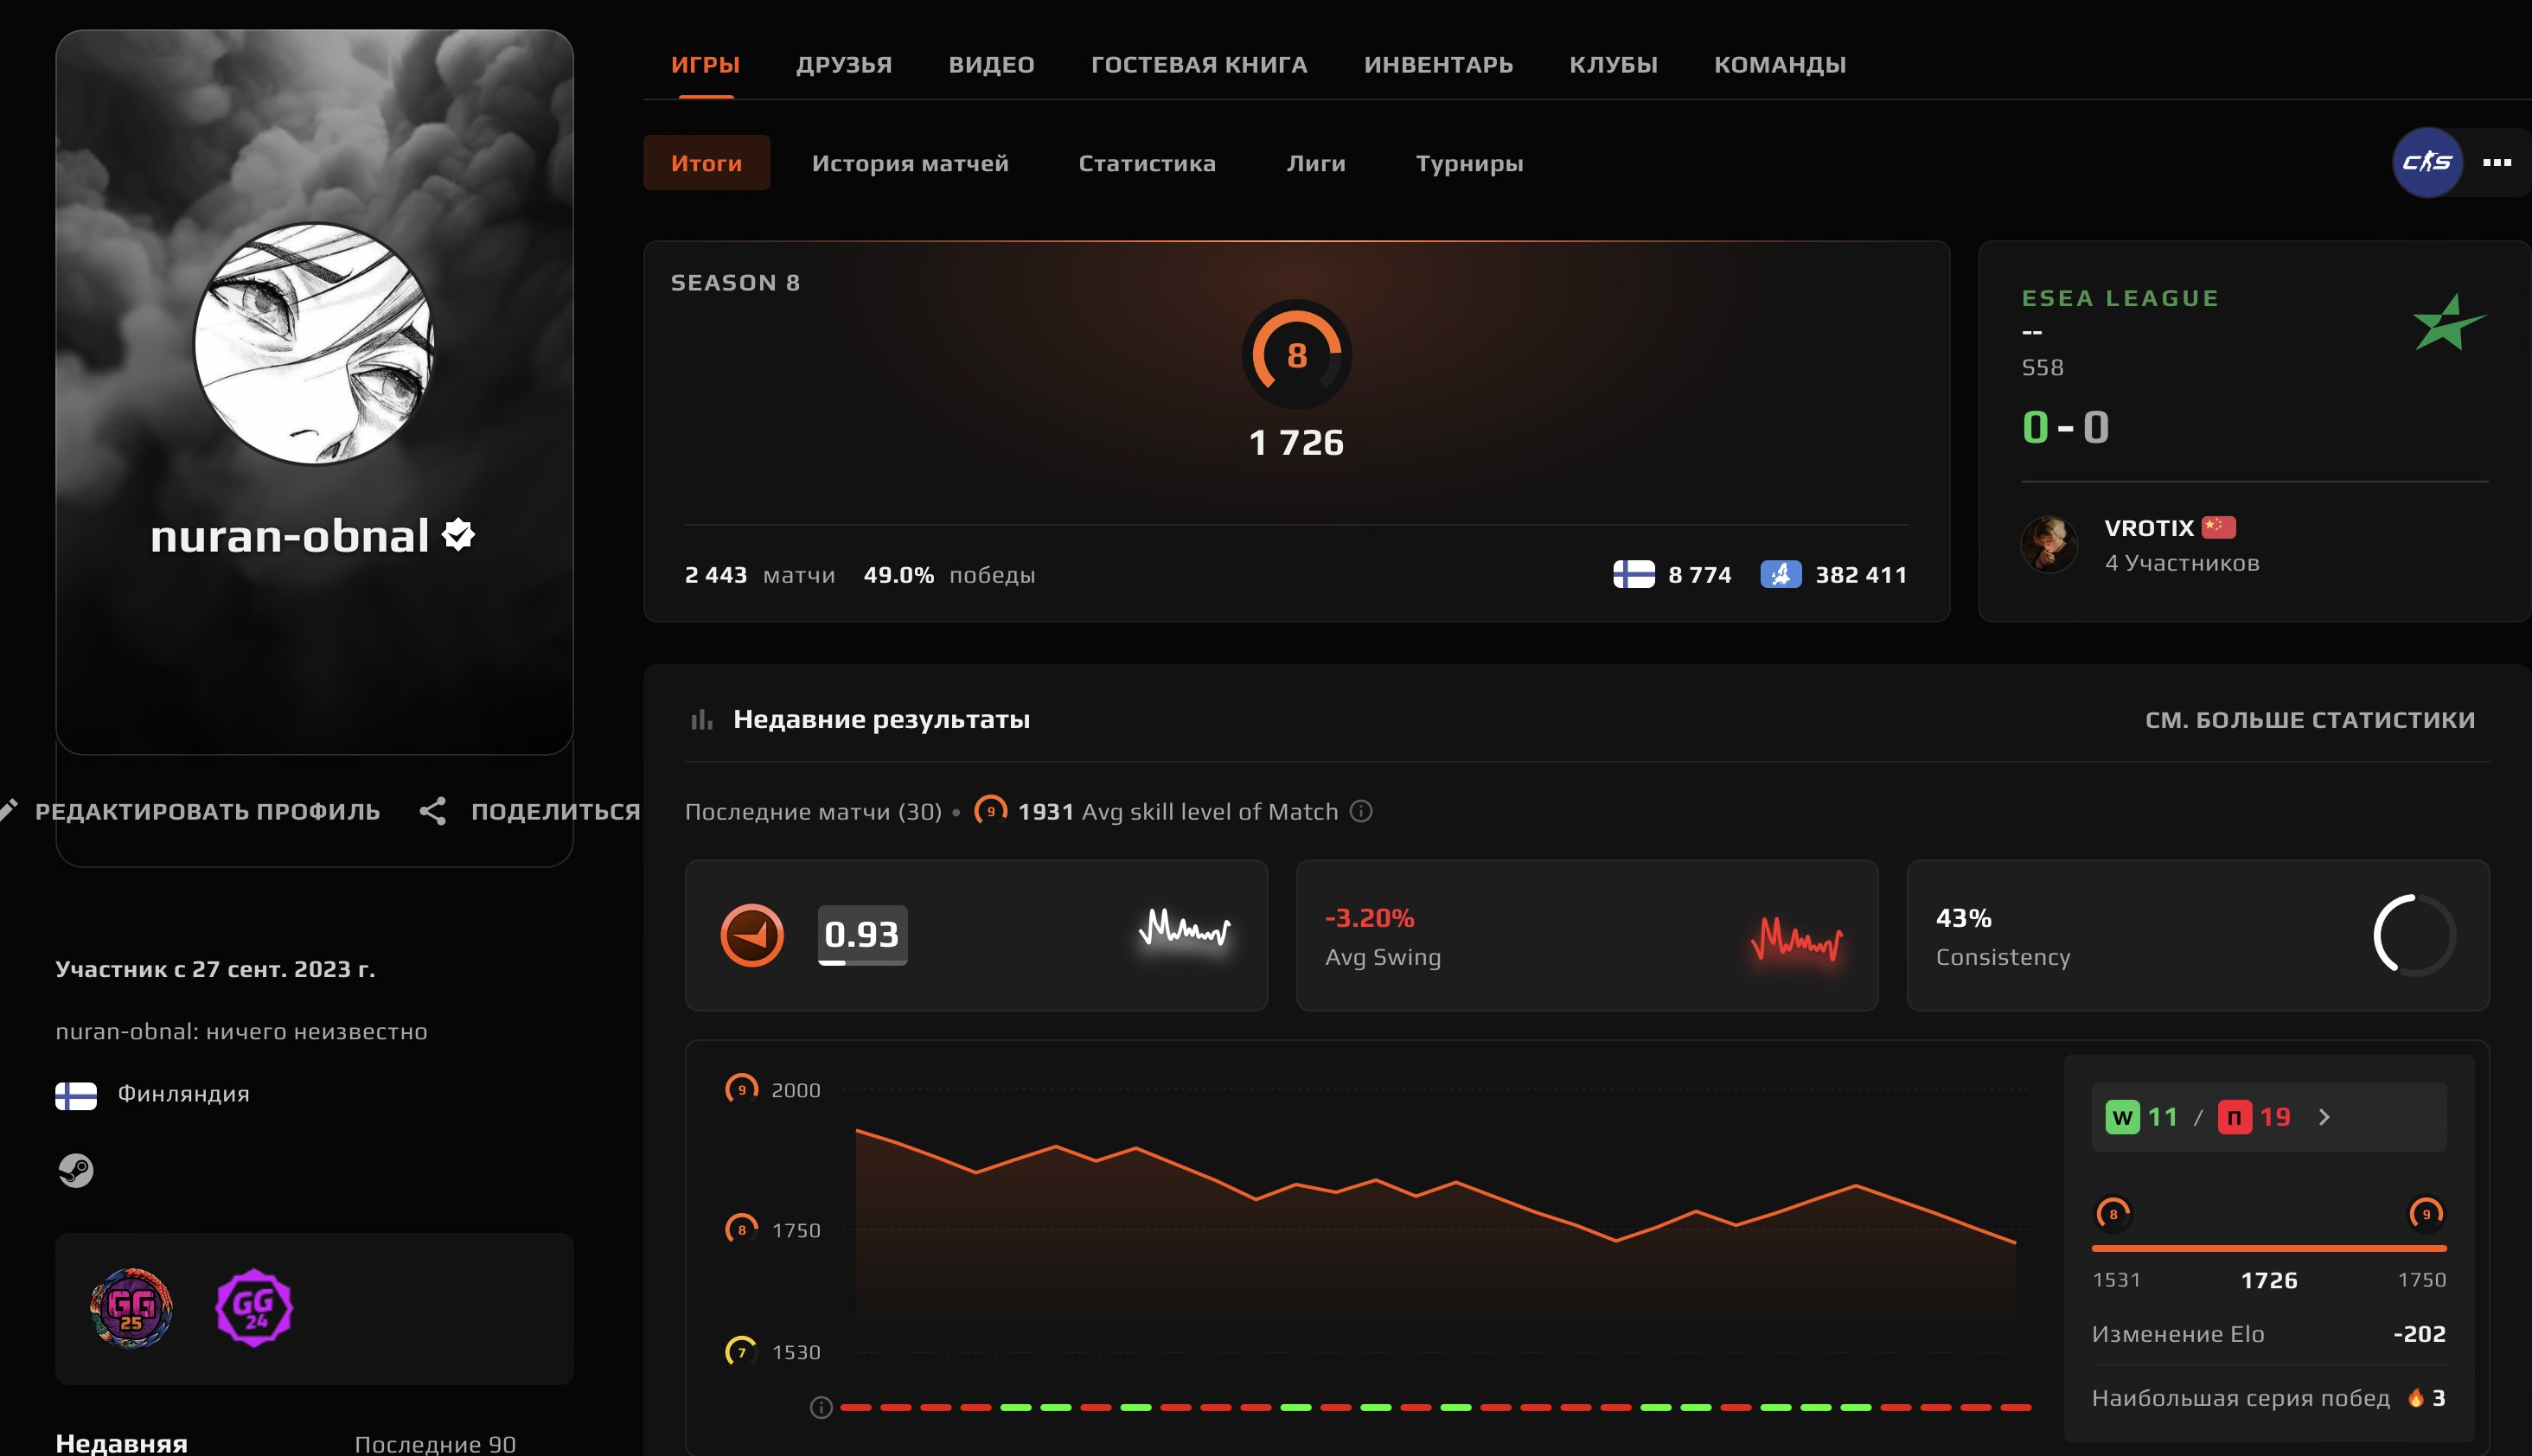Click the red Avg Swing sparkline
This screenshot has height=1456, width=2532.
click(1796, 939)
